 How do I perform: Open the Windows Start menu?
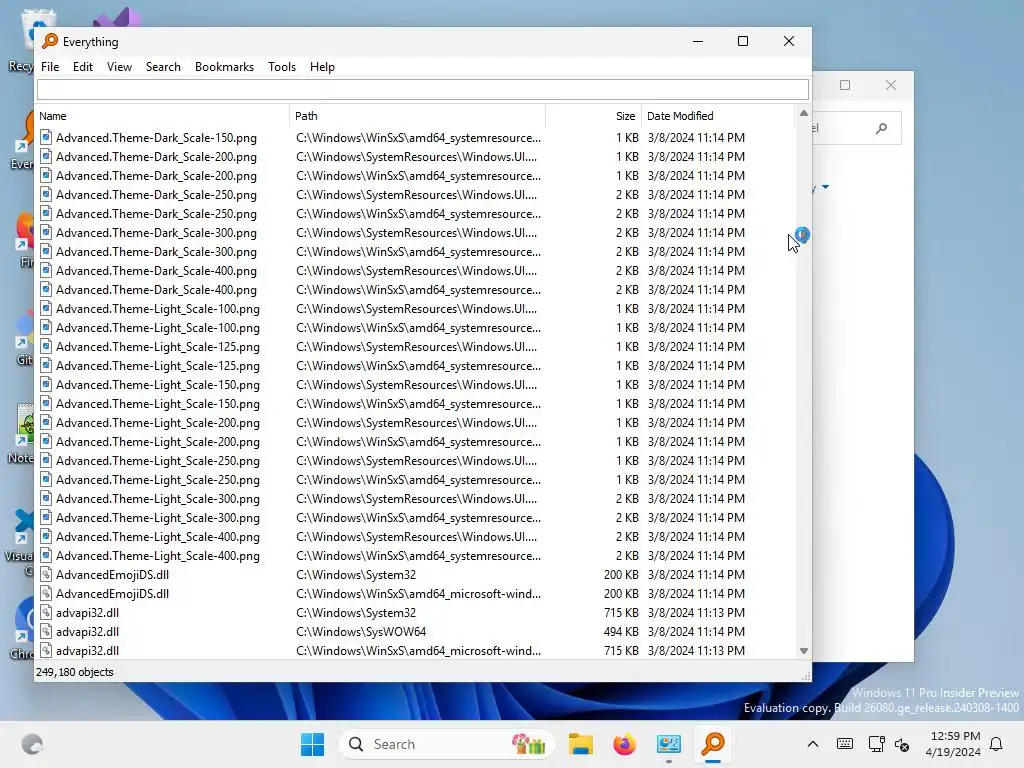pyautogui.click(x=312, y=744)
